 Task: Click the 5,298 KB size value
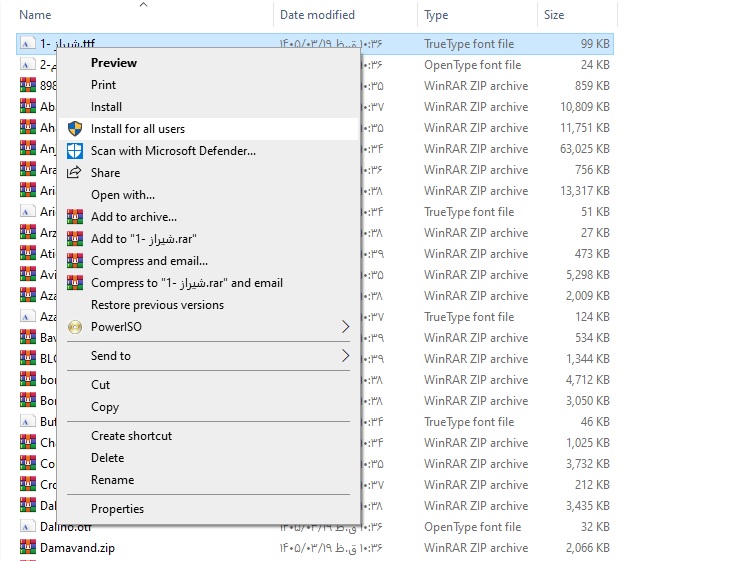(587, 275)
